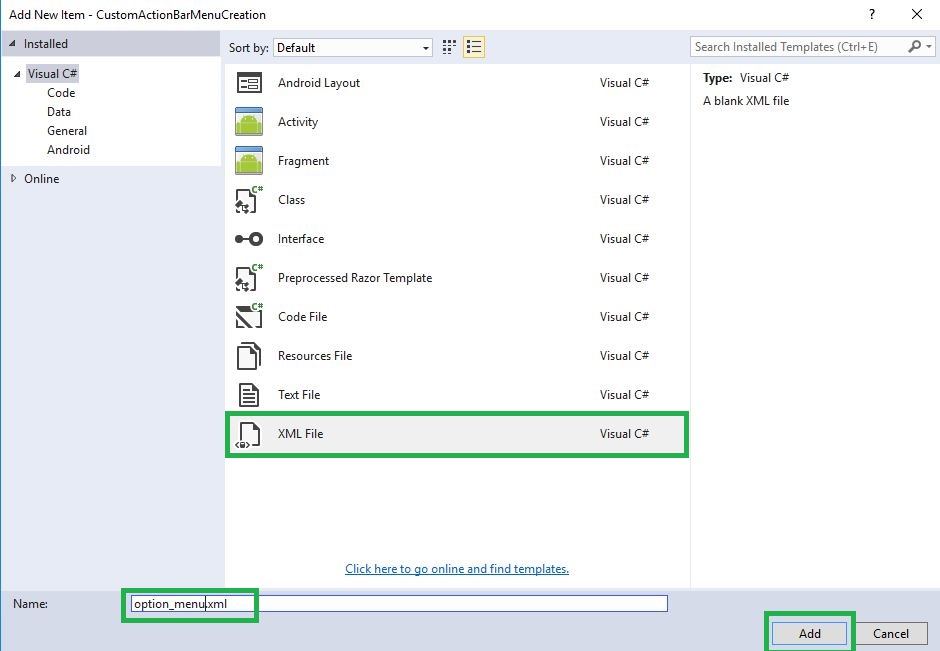The image size is (940, 651).
Task: Select the Activity template name
Action: point(298,122)
